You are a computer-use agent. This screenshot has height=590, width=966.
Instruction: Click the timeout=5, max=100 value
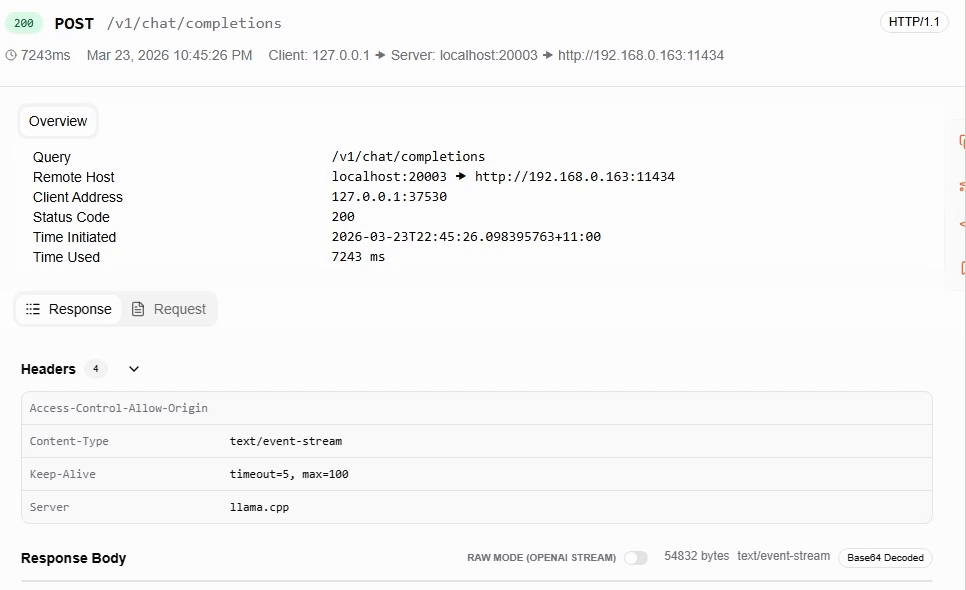289,474
